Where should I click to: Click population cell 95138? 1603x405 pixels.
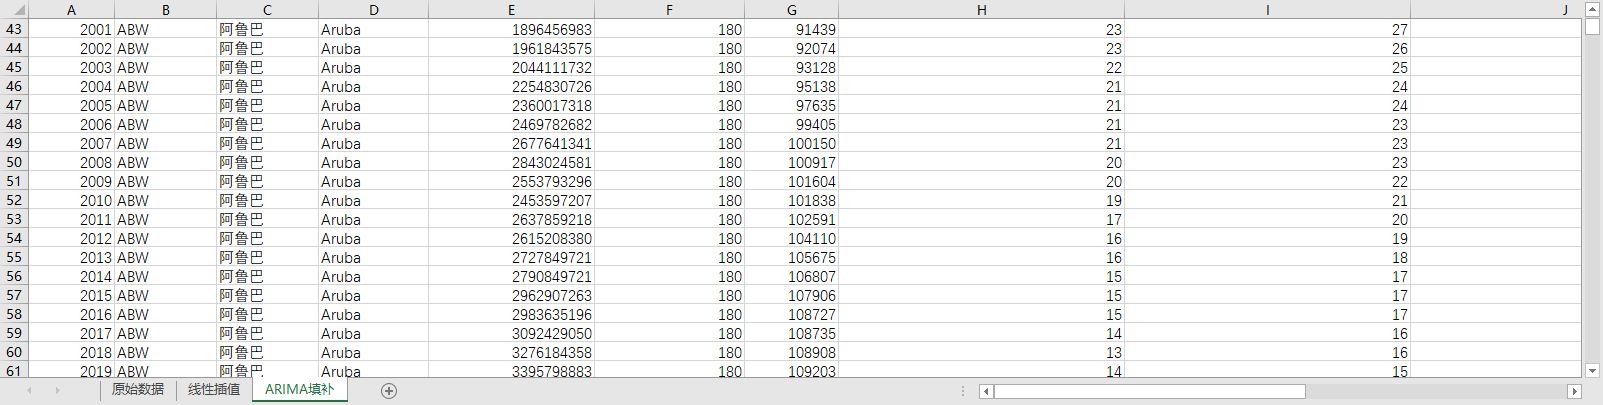tap(791, 87)
